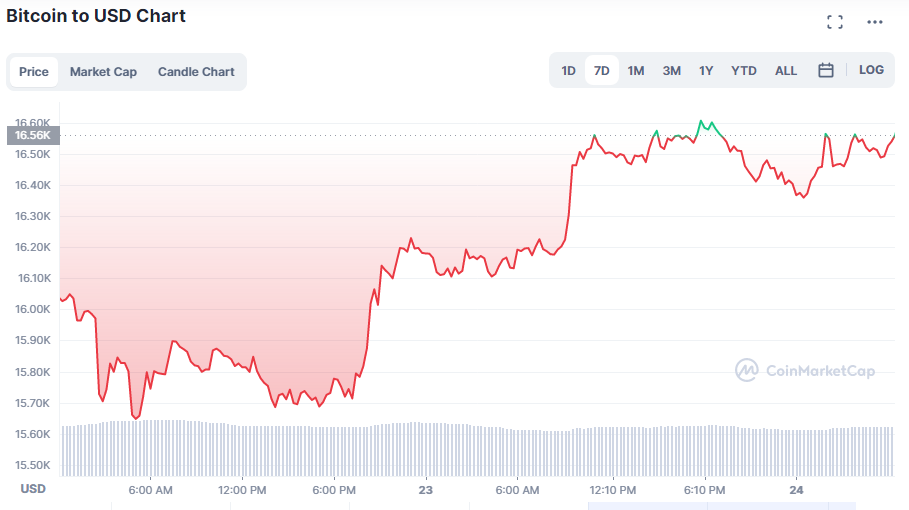Click the 23 date marker on axis
909x510 pixels.
pyautogui.click(x=426, y=490)
